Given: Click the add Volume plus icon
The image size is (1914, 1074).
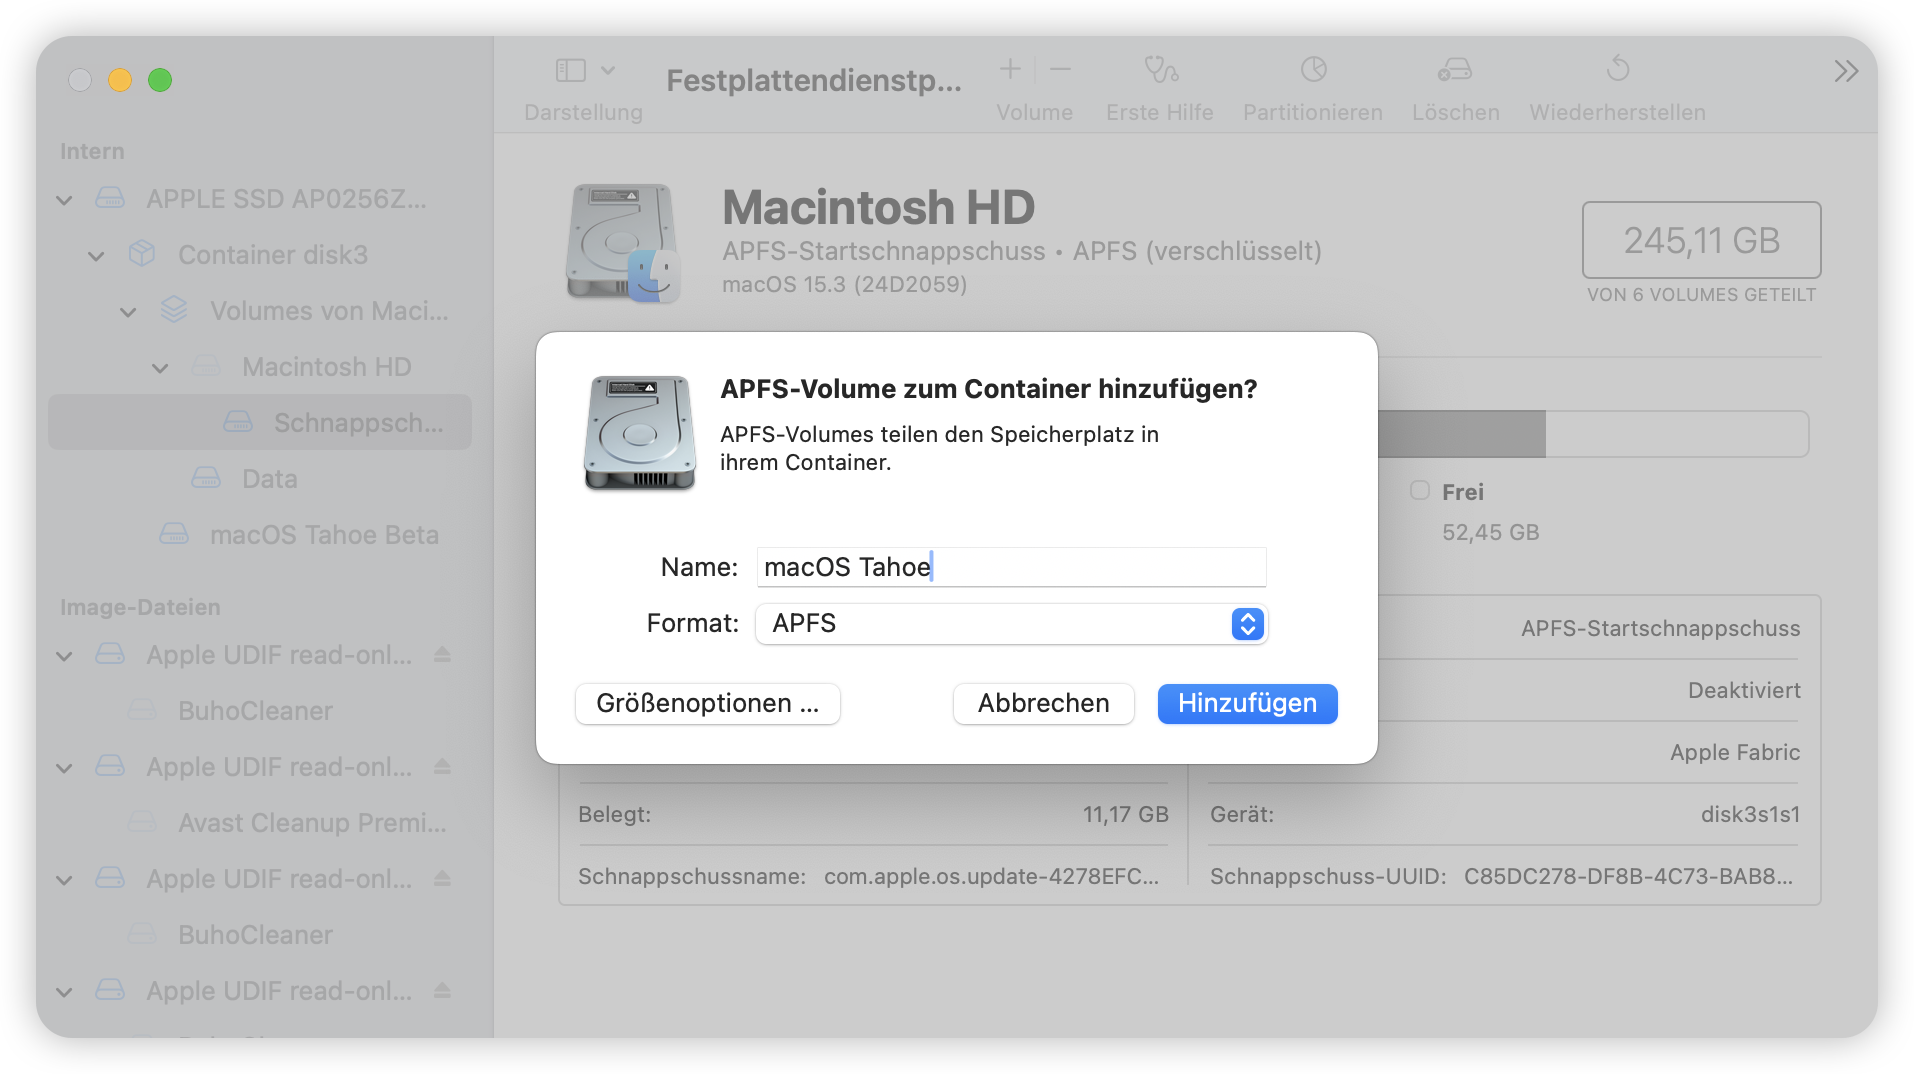Looking at the screenshot, I should 1010,69.
